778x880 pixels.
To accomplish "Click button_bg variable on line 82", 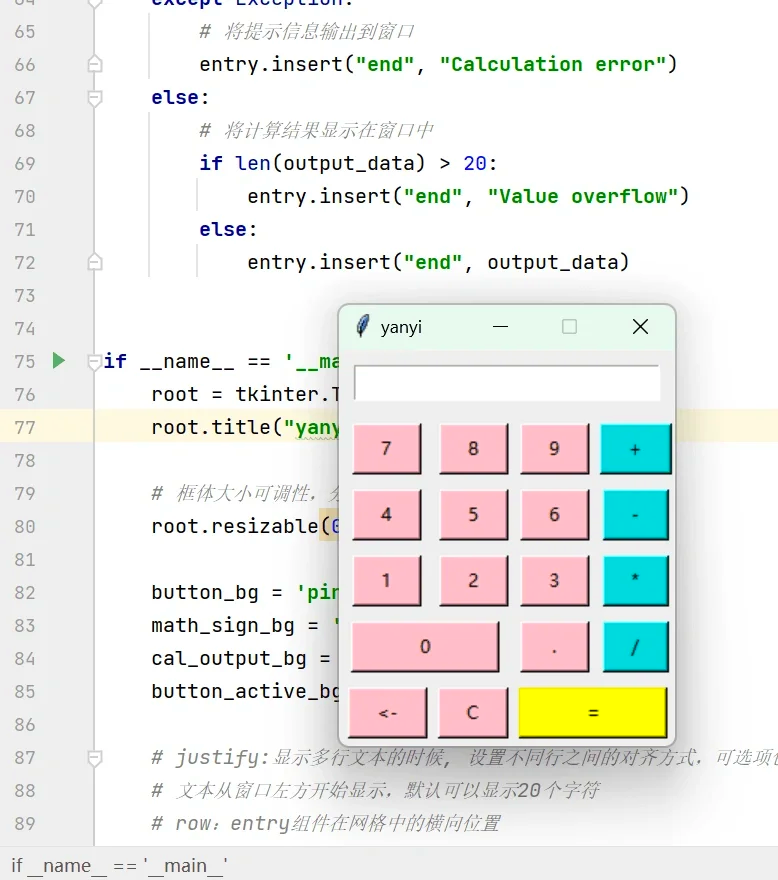I will pyautogui.click(x=205, y=593).
